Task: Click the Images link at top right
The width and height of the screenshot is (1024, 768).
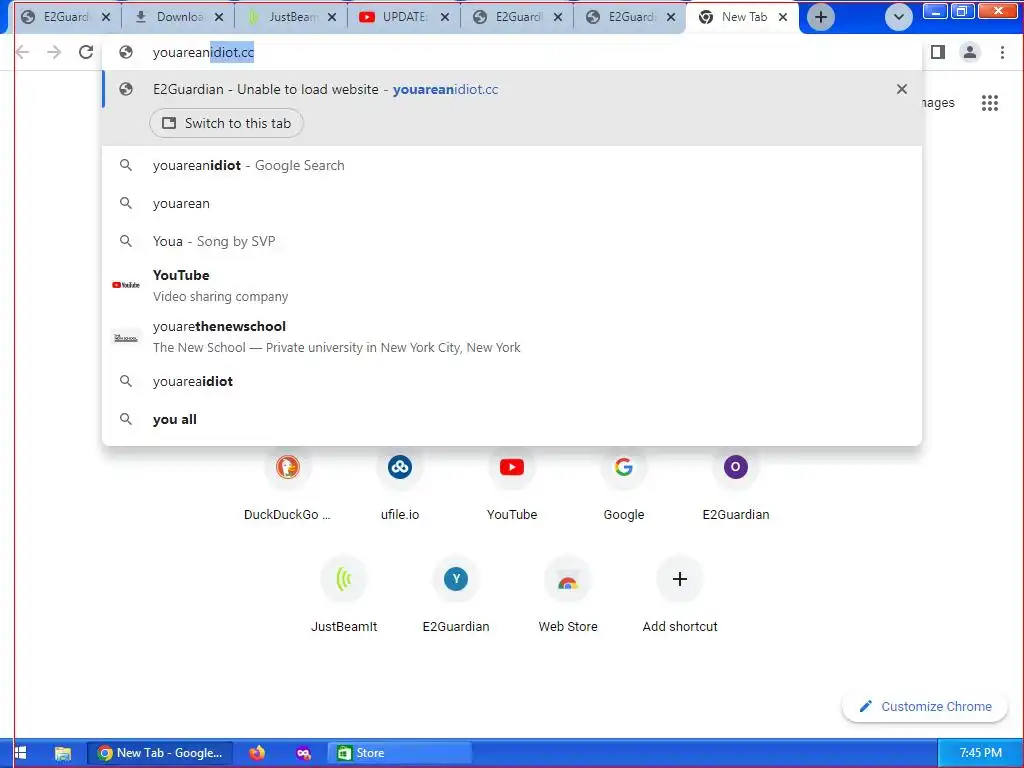Action: coord(938,103)
